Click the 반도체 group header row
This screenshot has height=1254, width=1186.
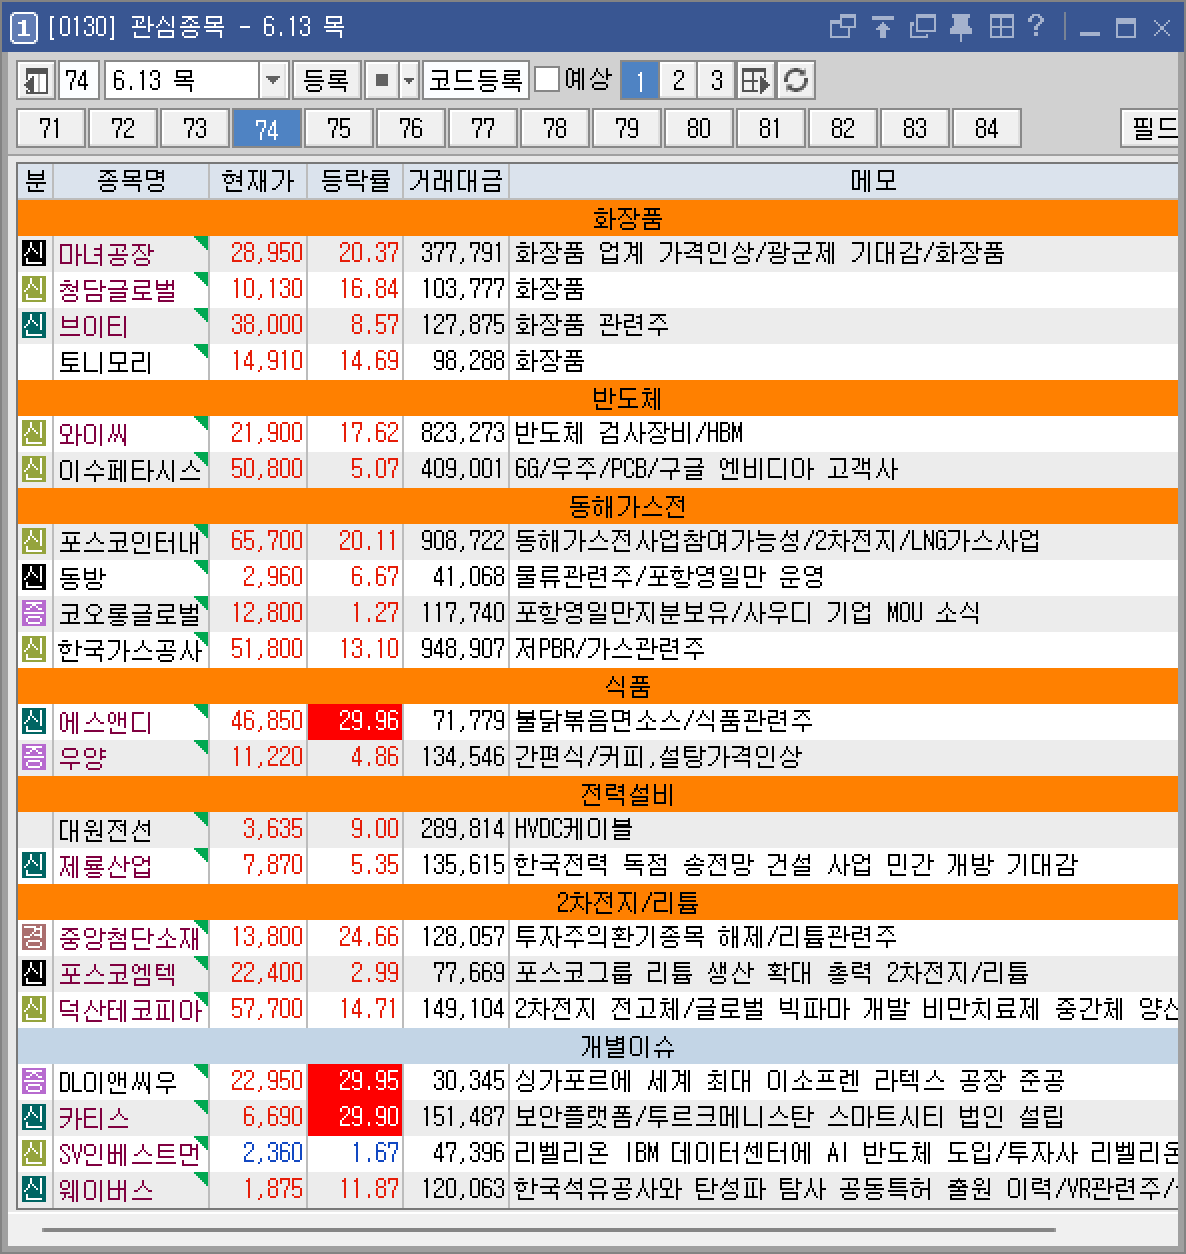point(598,397)
